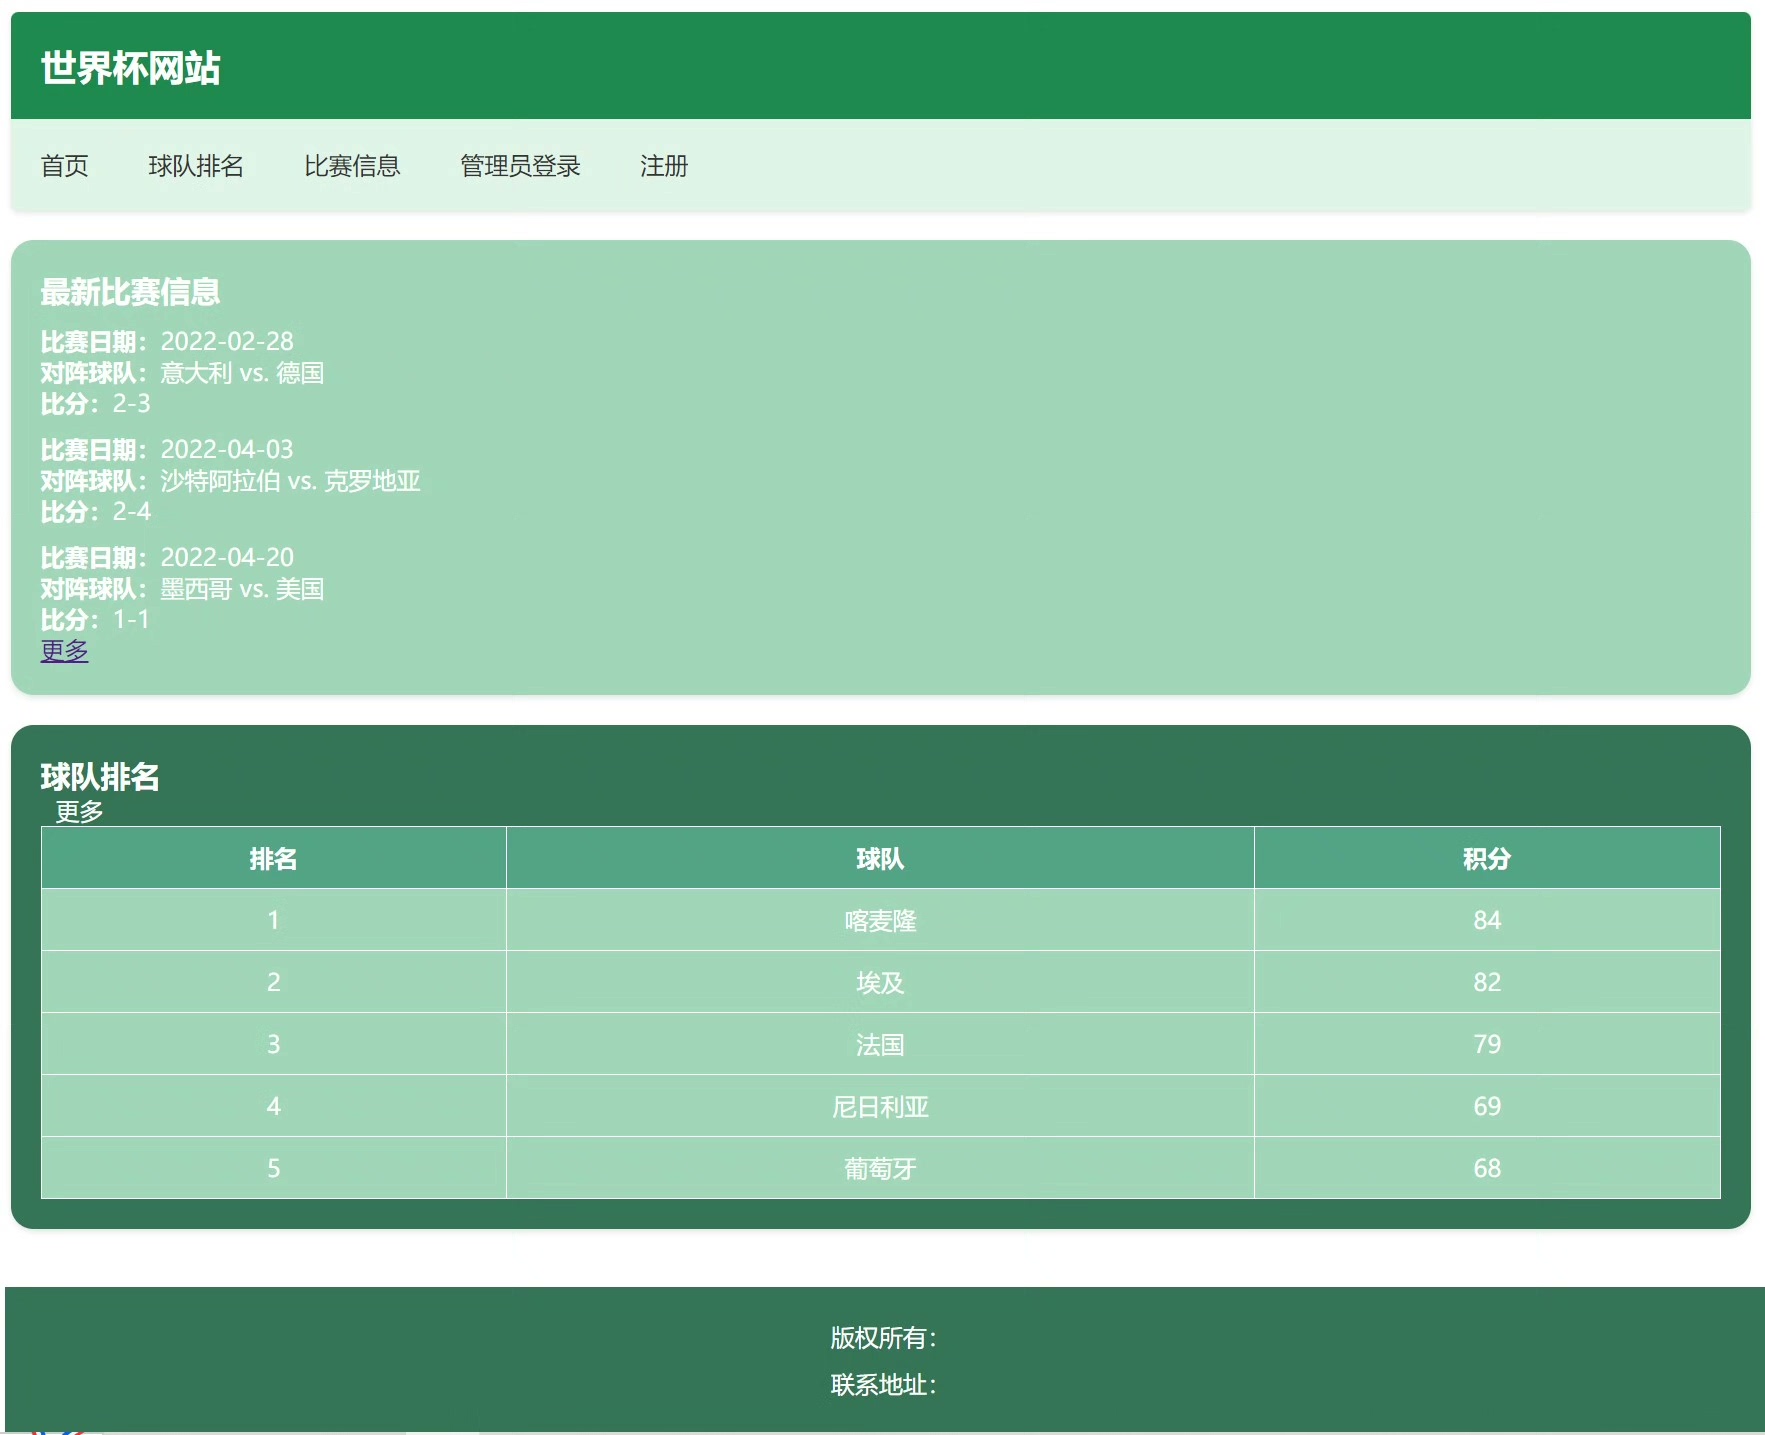
Task: Click match date 2022-02-28
Action: point(227,342)
